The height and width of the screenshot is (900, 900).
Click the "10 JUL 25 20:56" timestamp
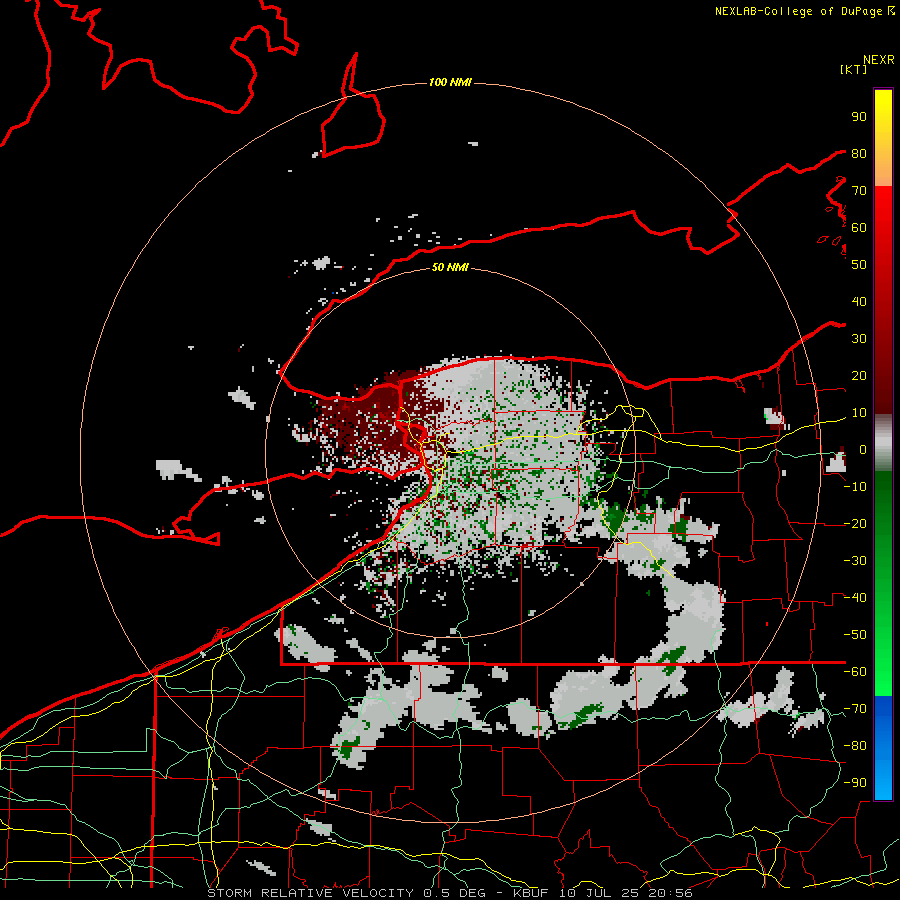[626, 893]
